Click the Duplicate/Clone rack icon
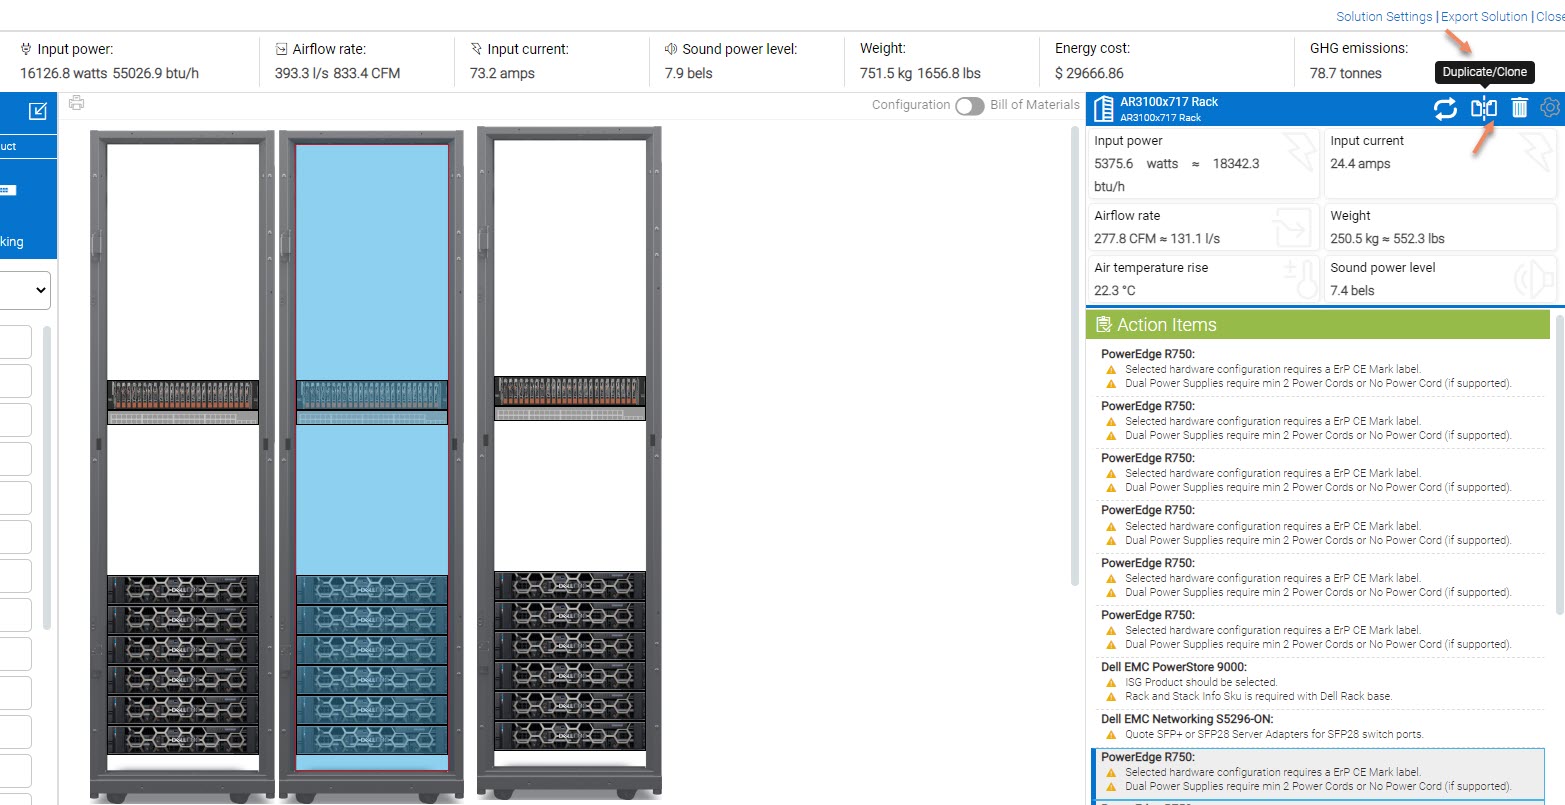This screenshot has width=1565, height=805. point(1483,108)
